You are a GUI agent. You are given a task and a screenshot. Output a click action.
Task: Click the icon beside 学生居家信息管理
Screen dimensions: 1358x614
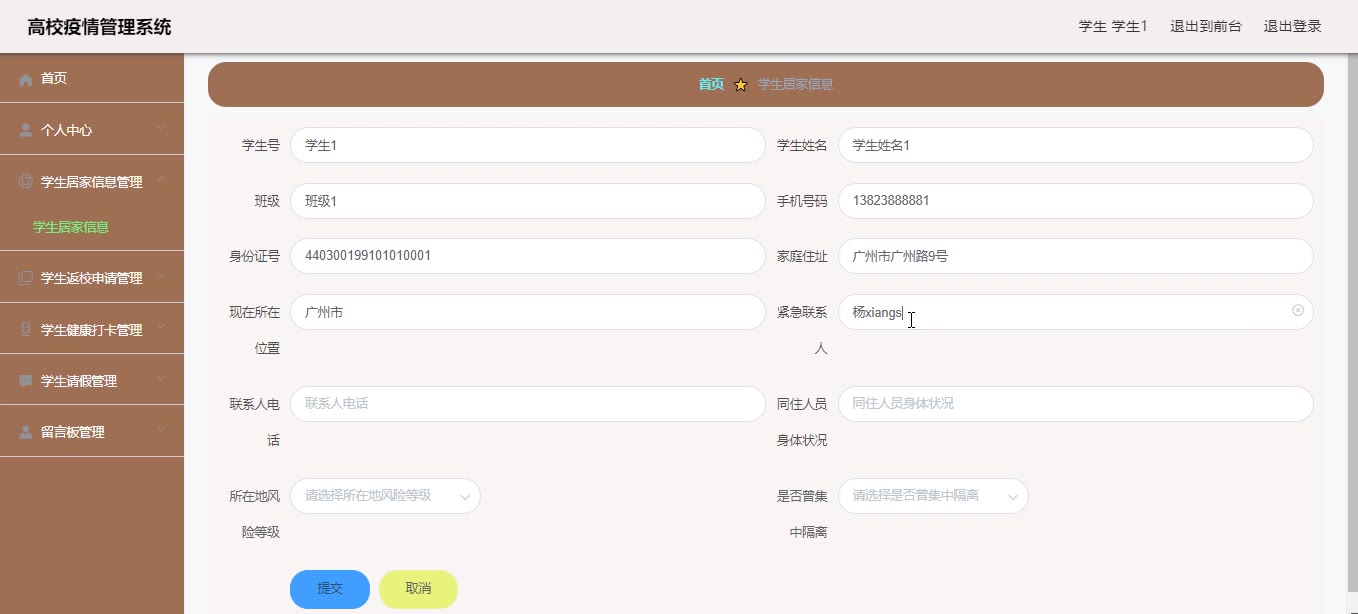coord(26,182)
